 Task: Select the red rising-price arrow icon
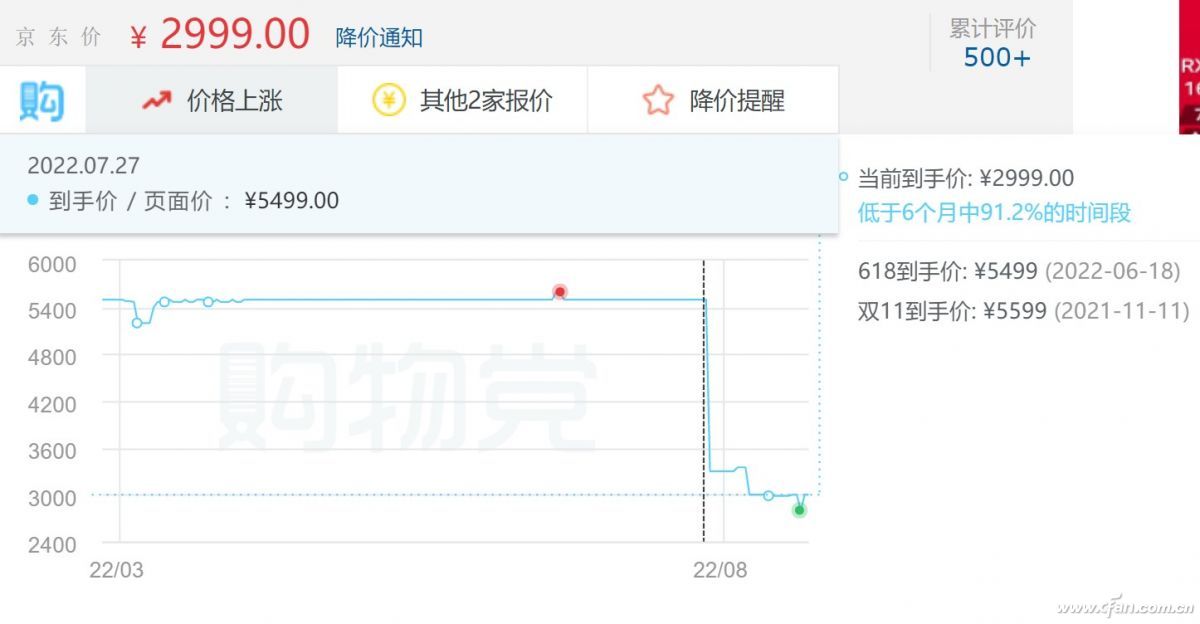156,100
